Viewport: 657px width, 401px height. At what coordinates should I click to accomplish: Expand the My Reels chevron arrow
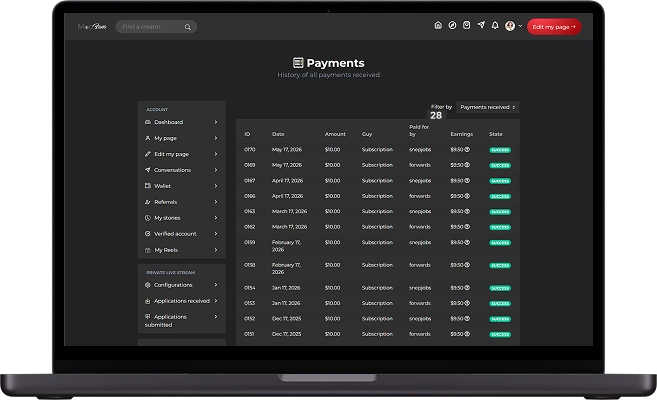(216, 250)
